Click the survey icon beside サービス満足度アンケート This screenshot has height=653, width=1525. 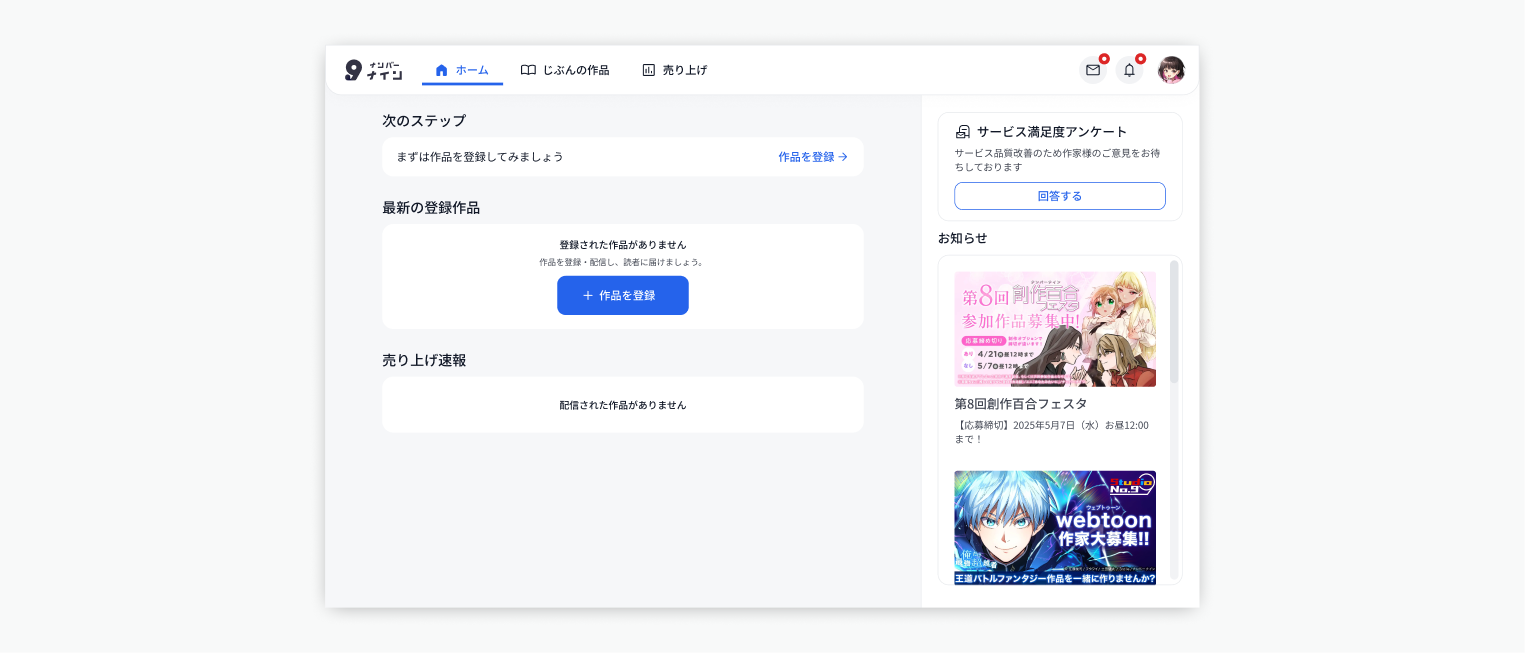click(x=962, y=131)
